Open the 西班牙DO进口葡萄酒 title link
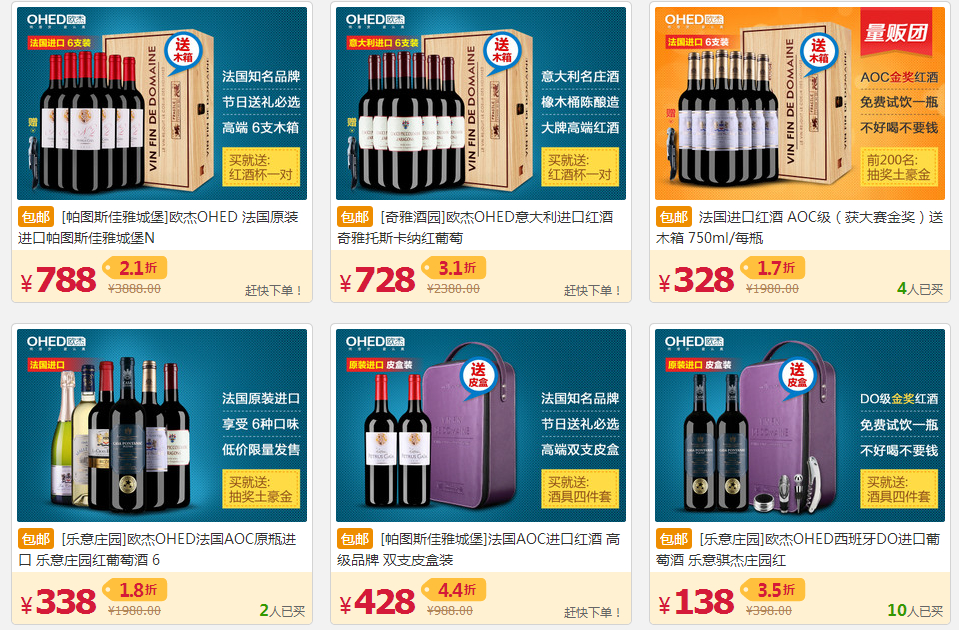The image size is (959, 630). tap(798, 549)
